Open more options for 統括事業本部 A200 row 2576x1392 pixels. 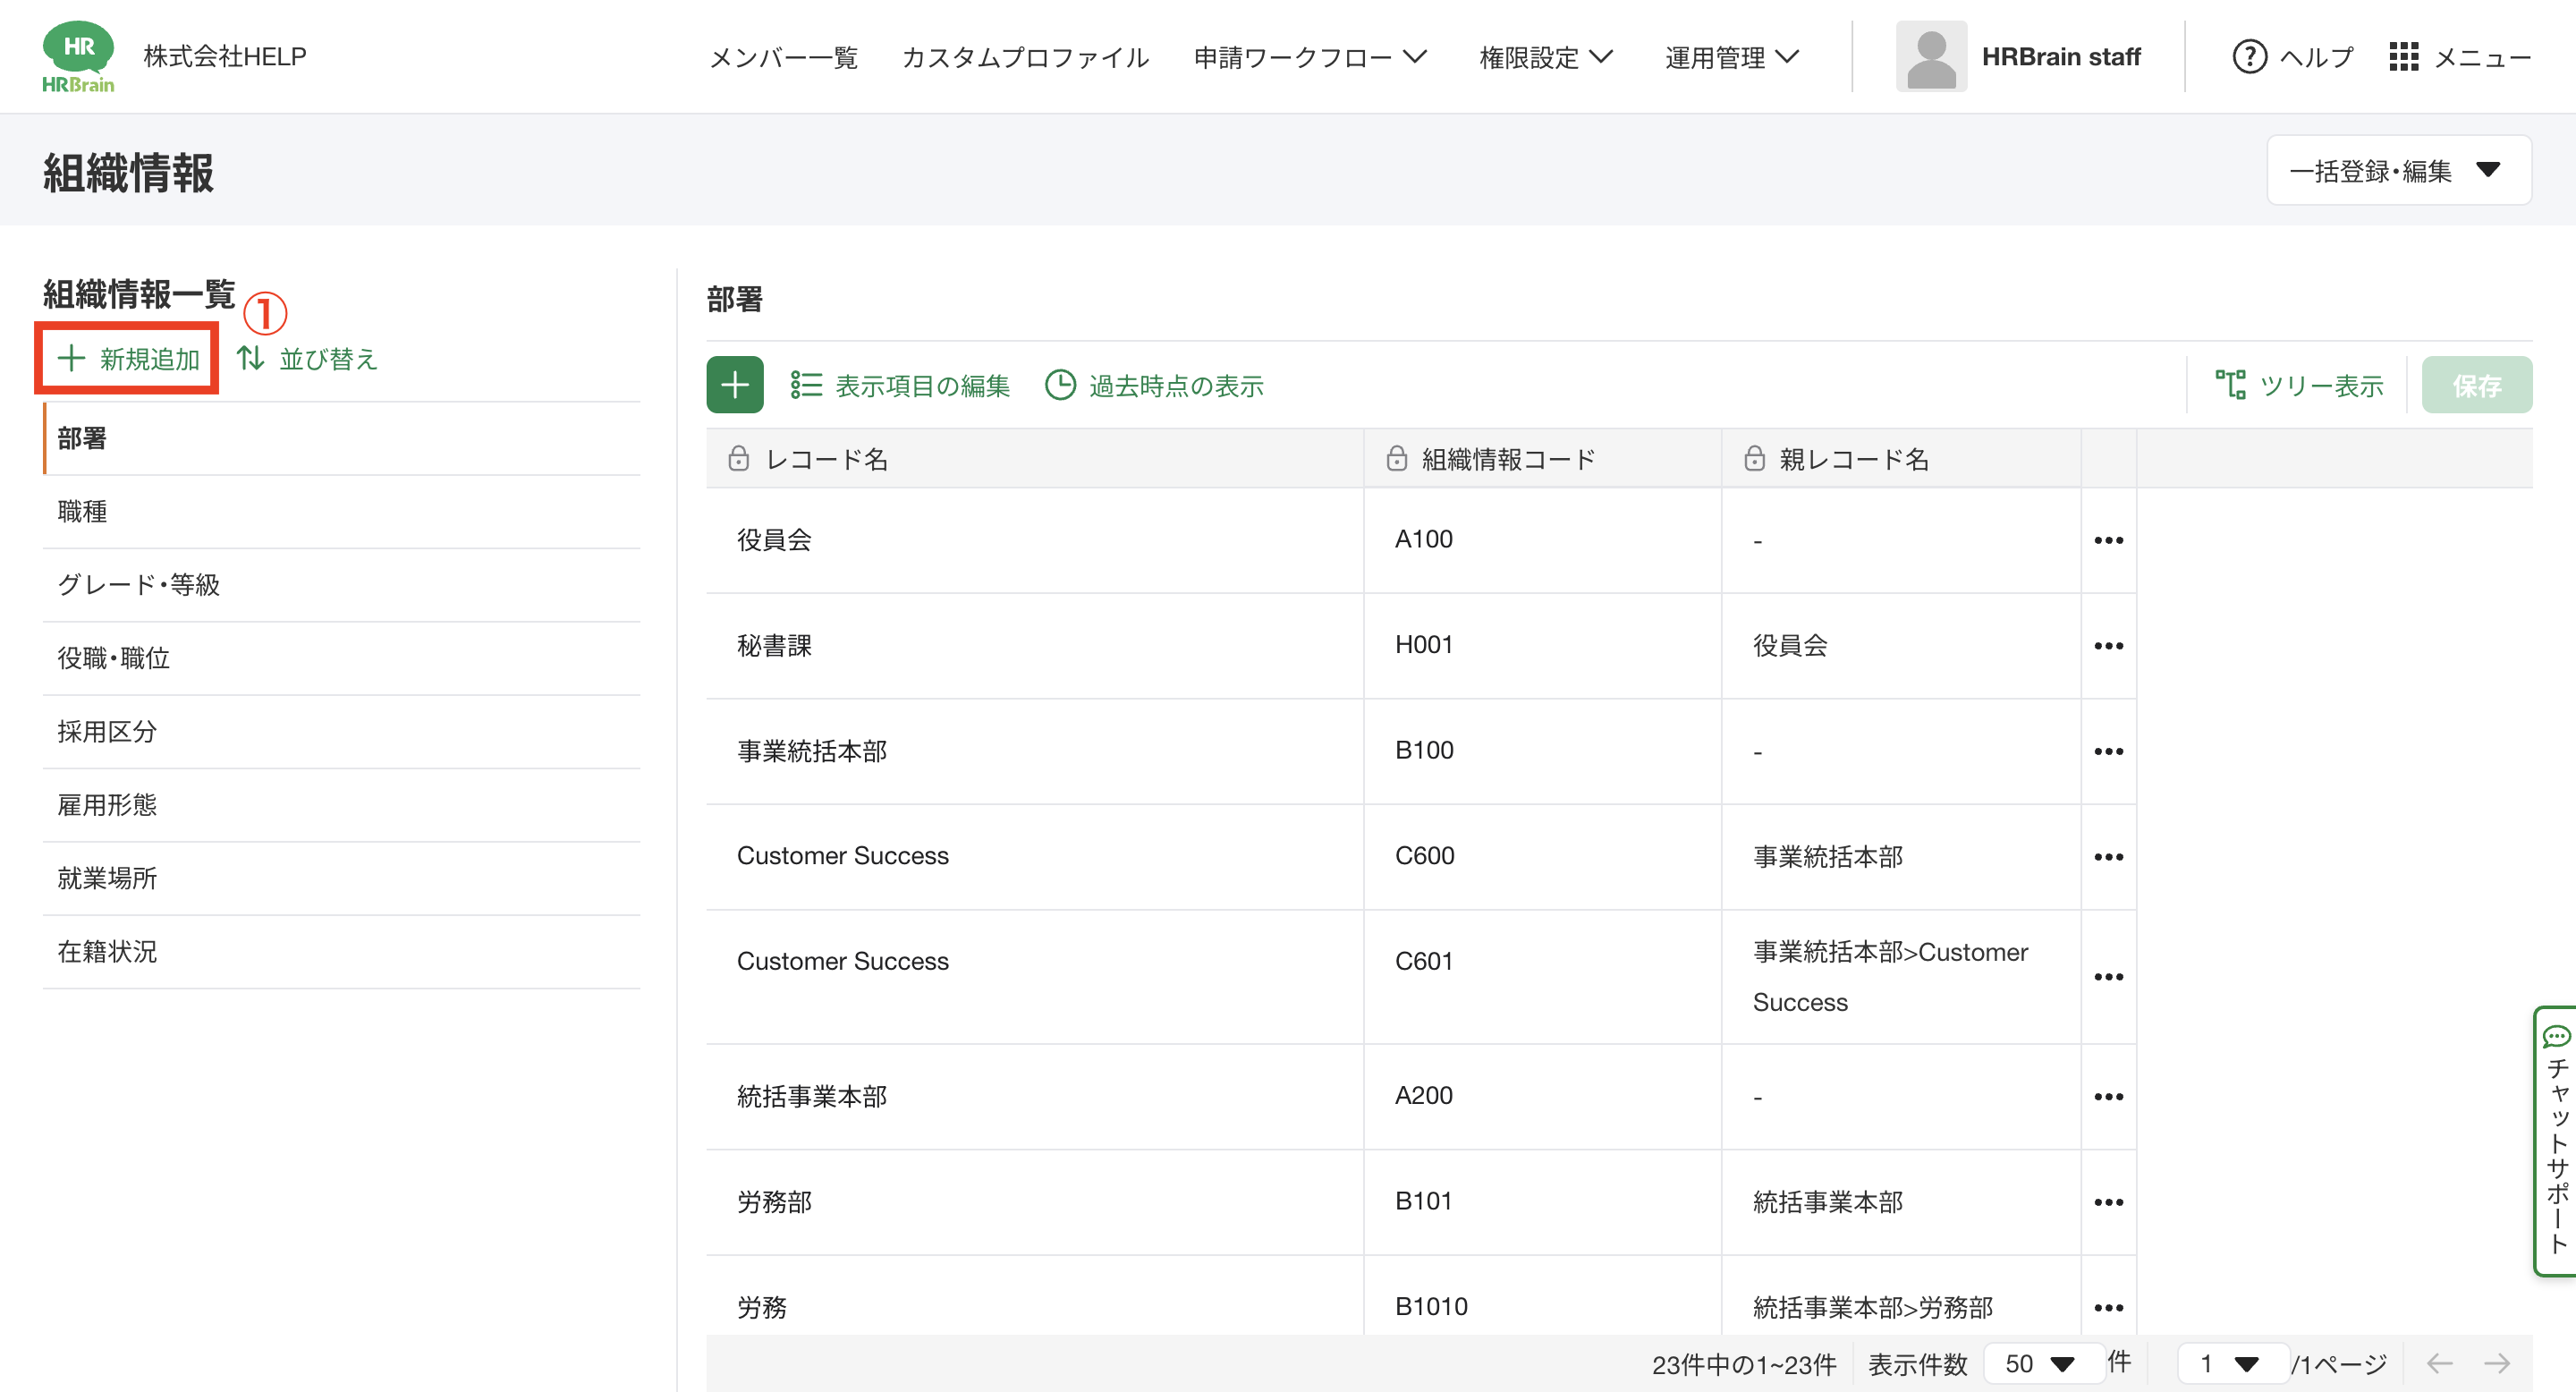tap(2108, 1097)
